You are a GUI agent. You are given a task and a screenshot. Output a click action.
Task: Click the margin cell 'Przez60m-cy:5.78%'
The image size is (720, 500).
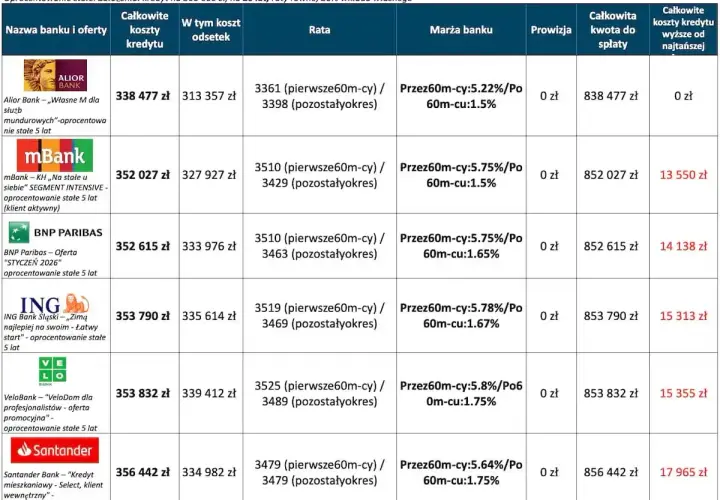pos(461,316)
